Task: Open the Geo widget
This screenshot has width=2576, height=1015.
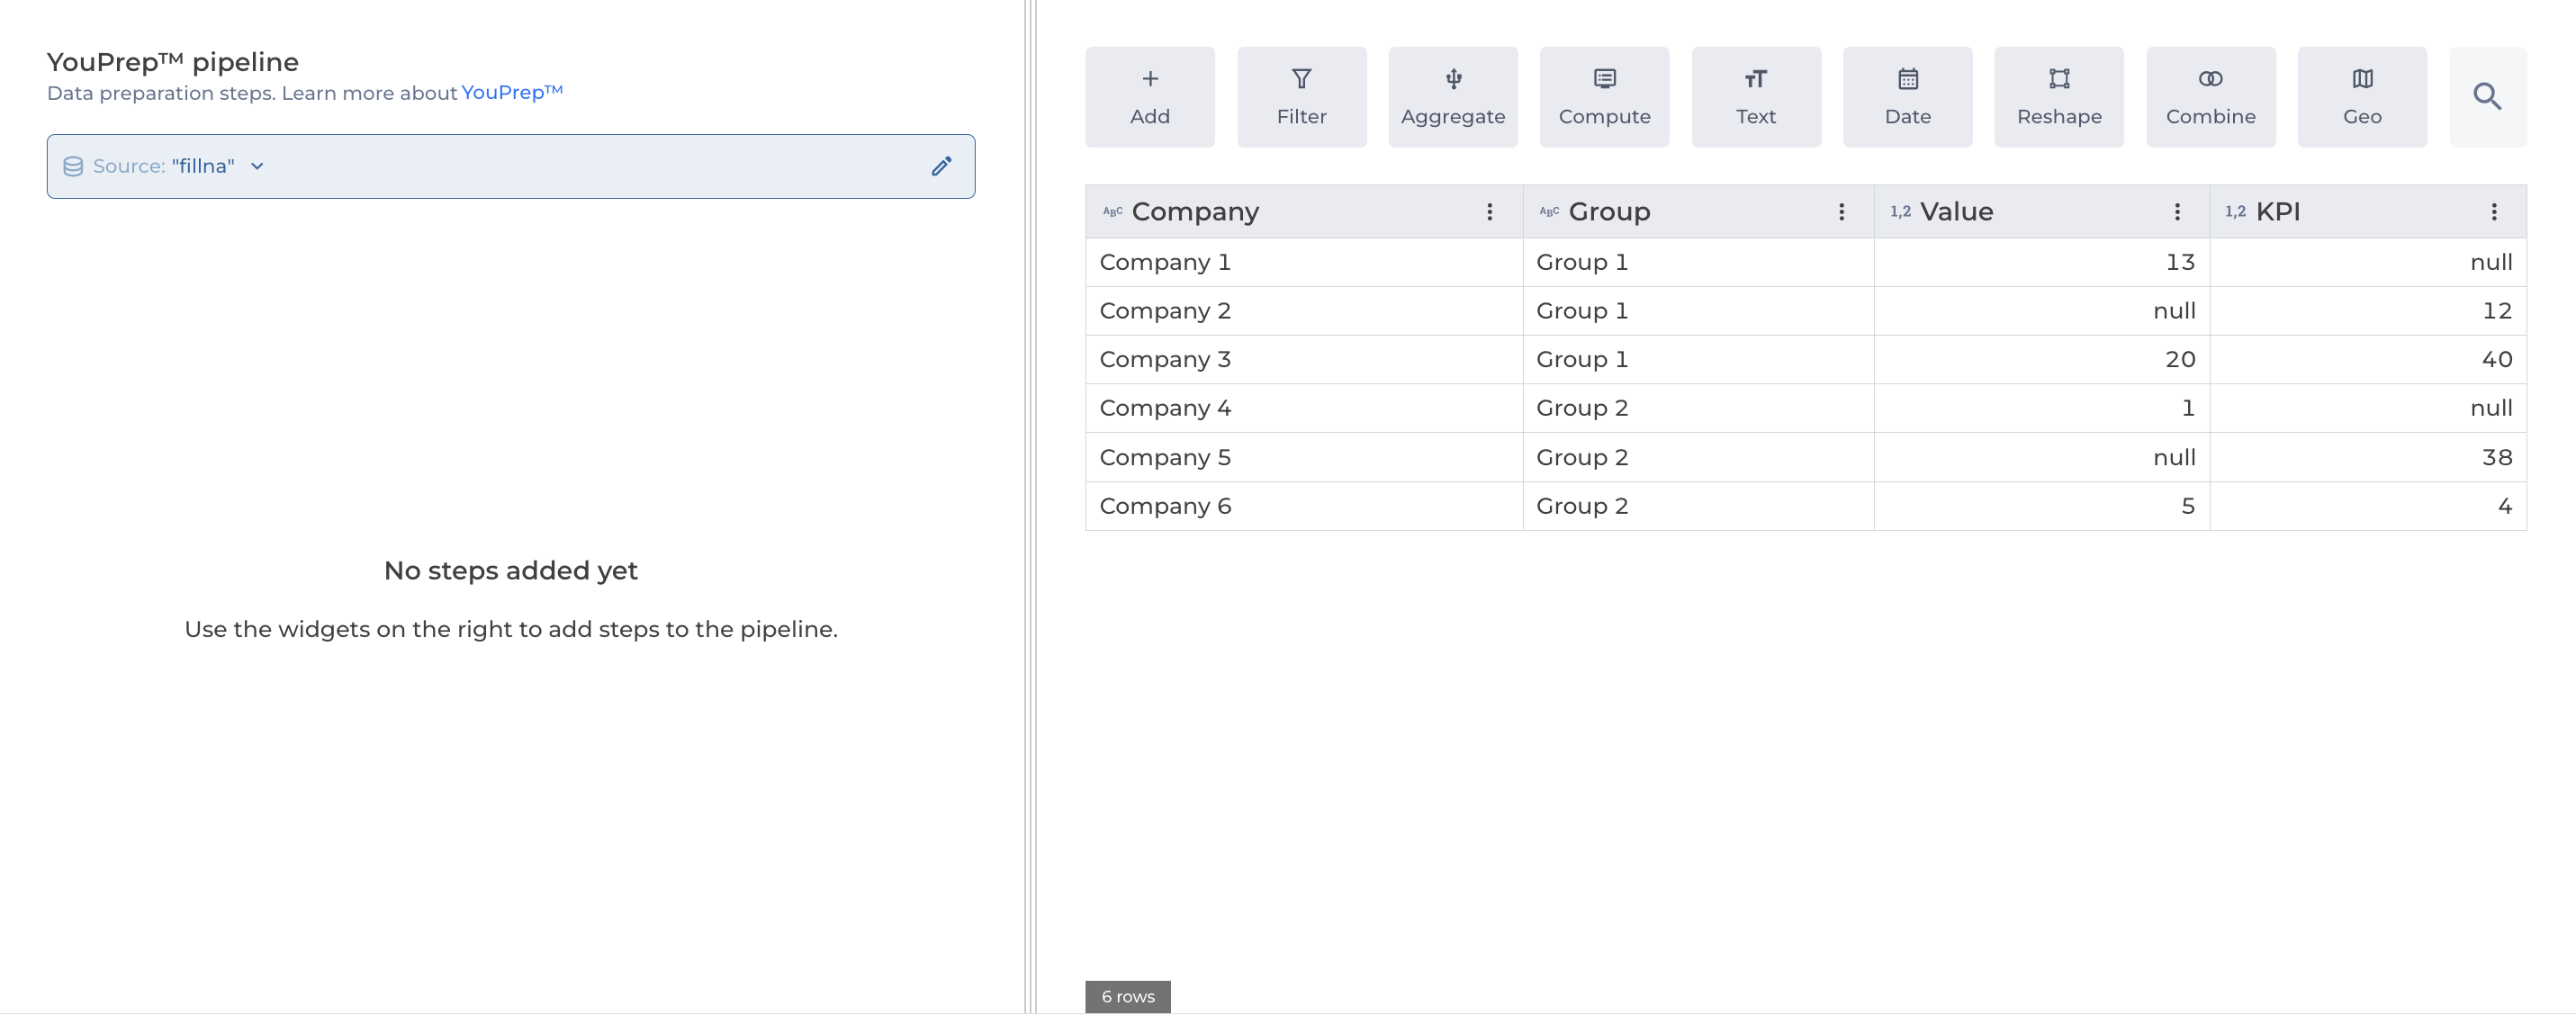Action: (x=2361, y=97)
